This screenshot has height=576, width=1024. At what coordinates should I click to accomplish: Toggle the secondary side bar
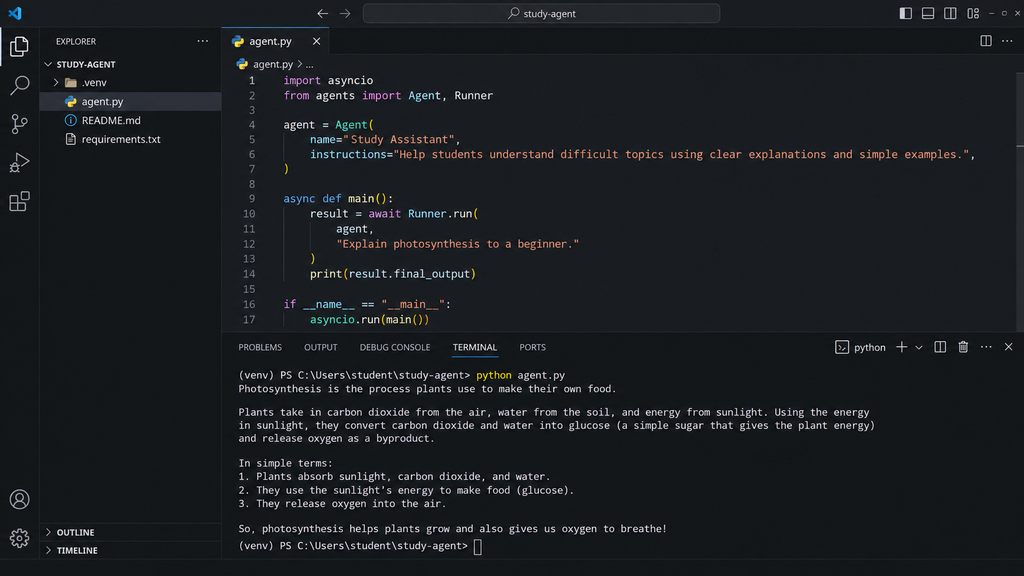pos(950,13)
